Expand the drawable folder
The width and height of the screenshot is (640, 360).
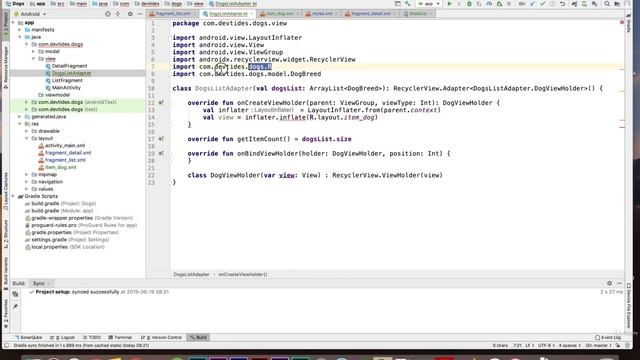27,131
